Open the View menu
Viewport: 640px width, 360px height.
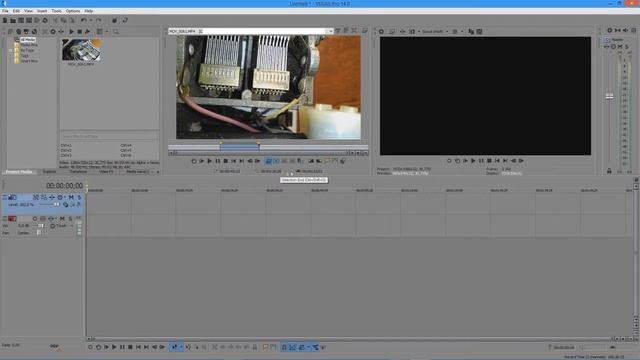click(28, 11)
